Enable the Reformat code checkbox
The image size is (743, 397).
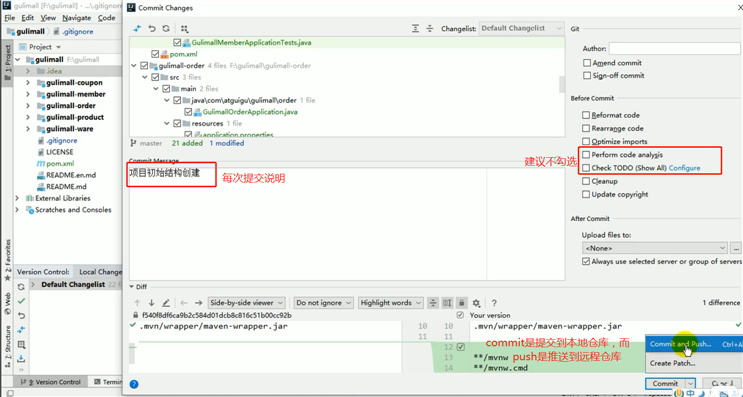(586, 115)
